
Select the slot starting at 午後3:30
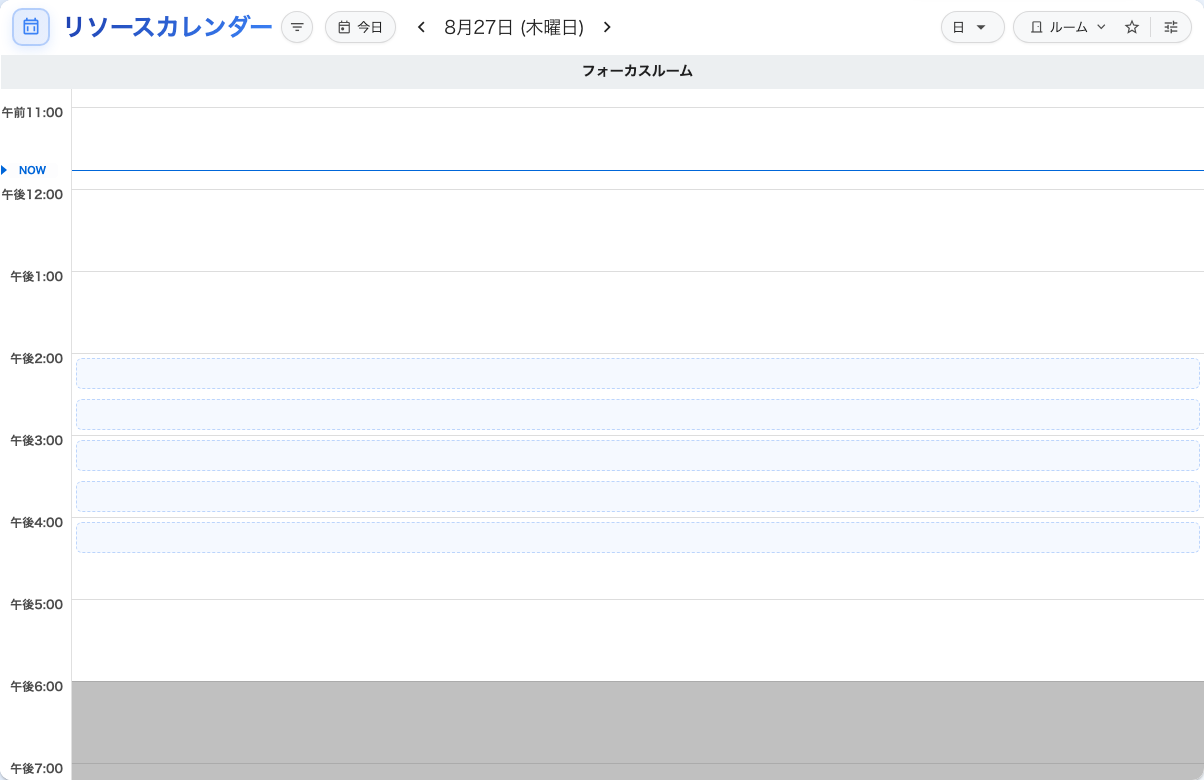pyautogui.click(x=638, y=496)
